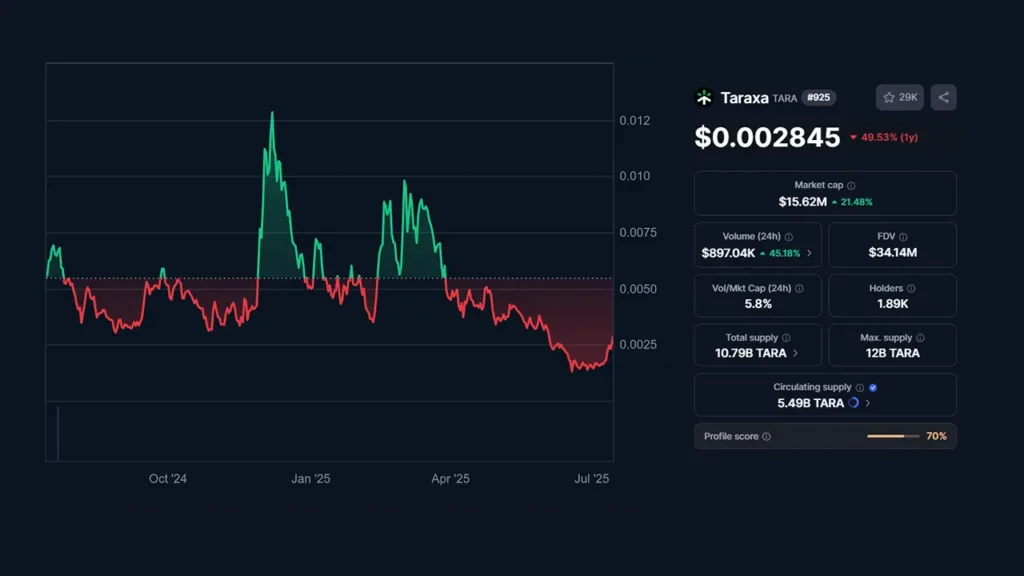Screen dimensions: 1024x576
Task: Click the Profile score progress bar
Action: (893, 436)
